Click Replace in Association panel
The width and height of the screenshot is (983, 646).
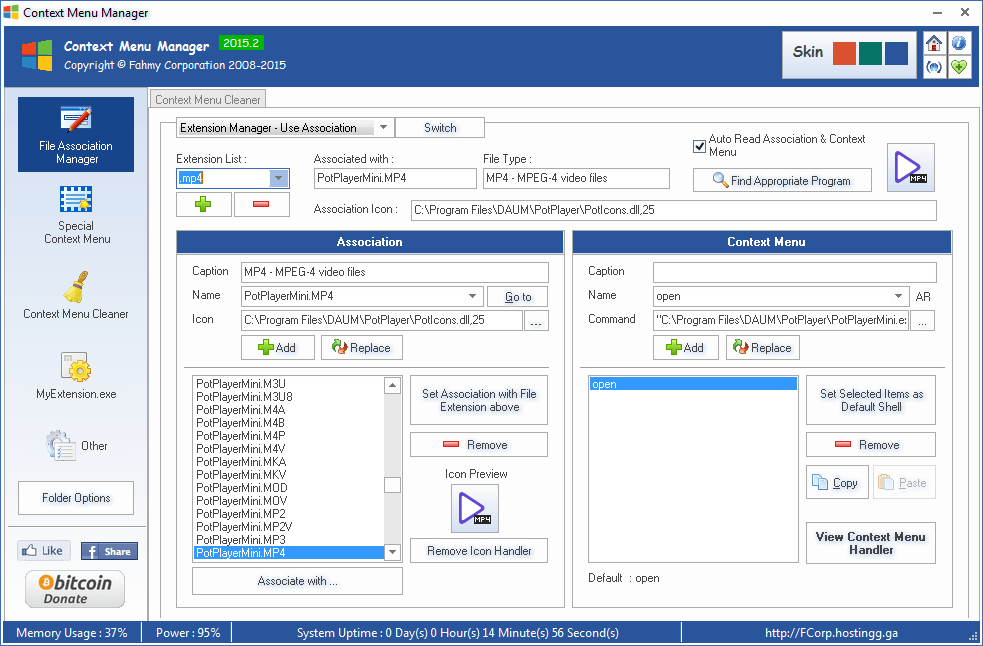point(362,347)
